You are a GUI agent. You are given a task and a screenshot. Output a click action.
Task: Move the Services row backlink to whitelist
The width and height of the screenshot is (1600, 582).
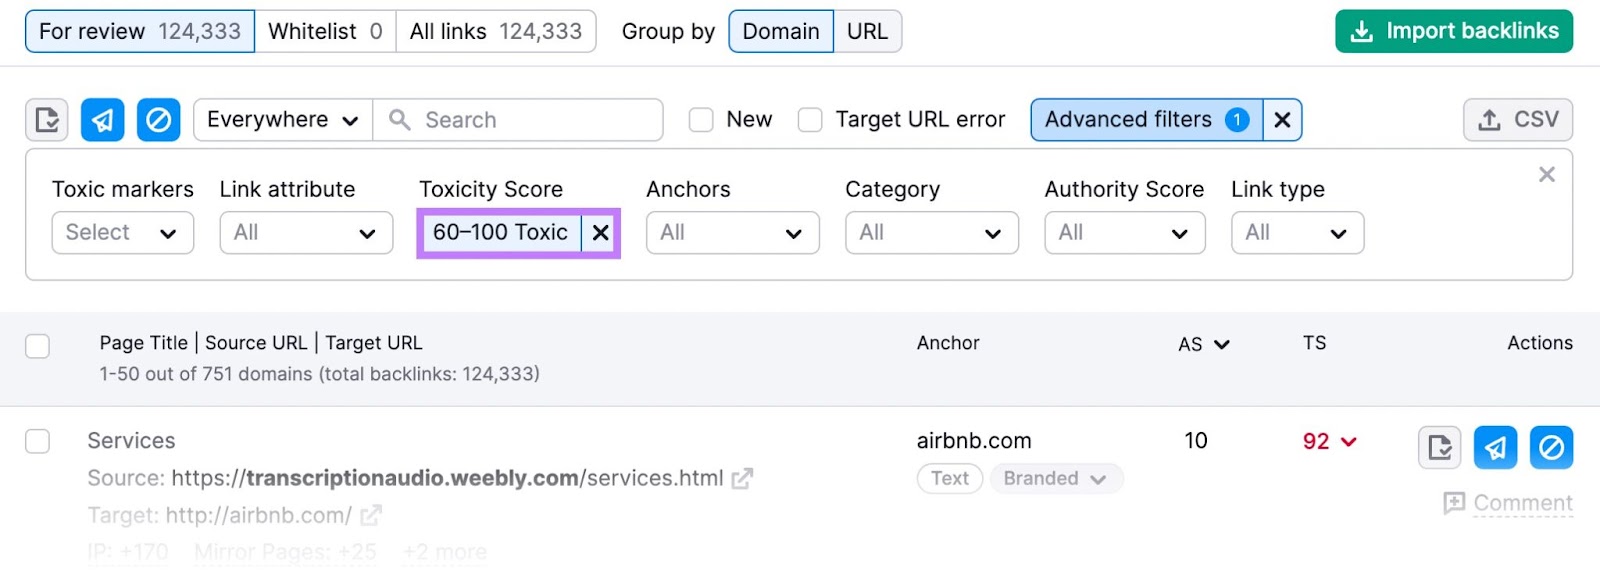[1439, 447]
